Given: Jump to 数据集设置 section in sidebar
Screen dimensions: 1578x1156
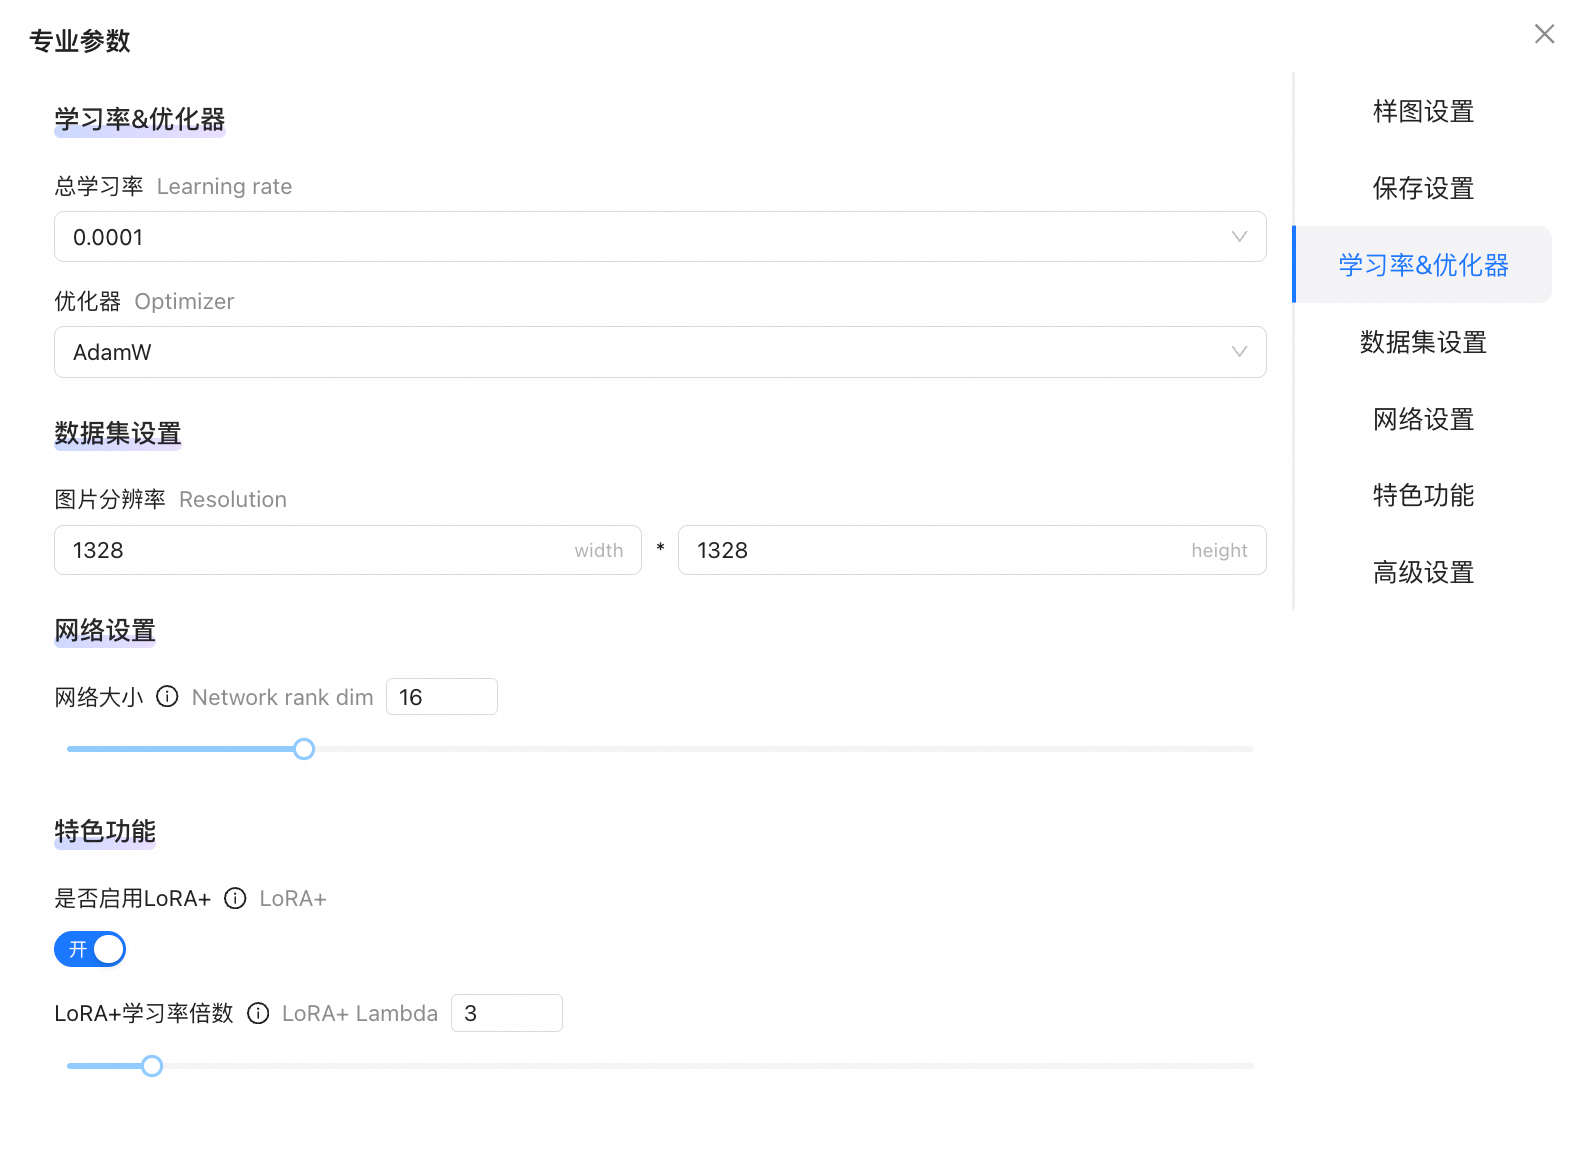Looking at the screenshot, I should click(1423, 342).
